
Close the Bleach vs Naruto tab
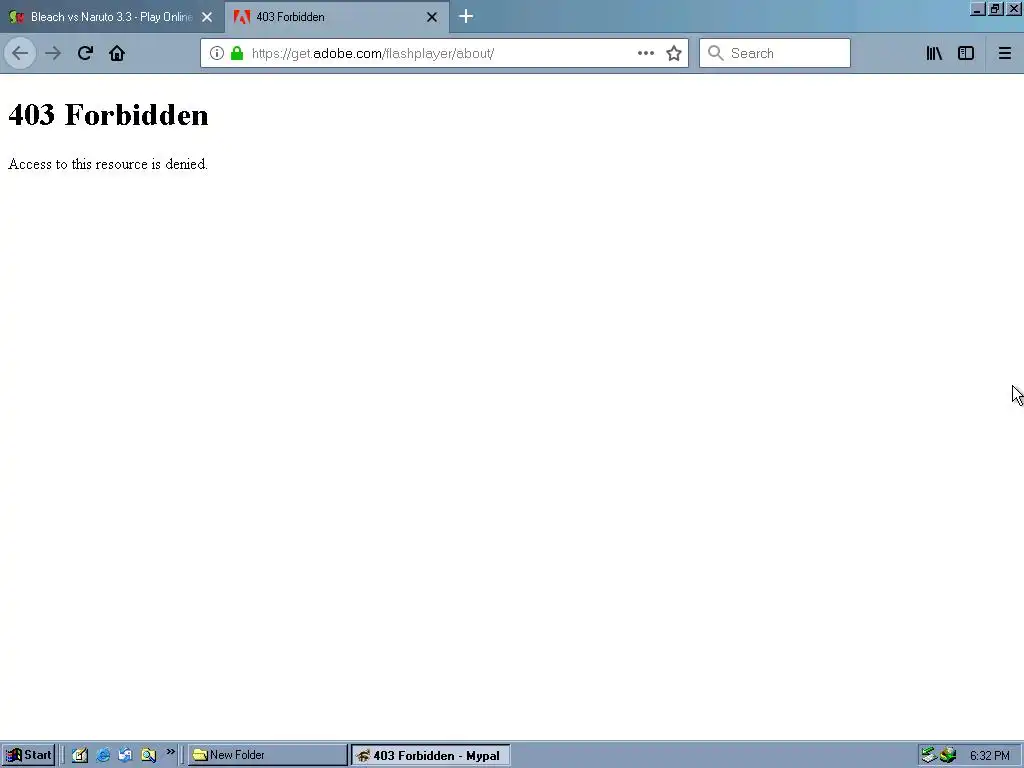pyautogui.click(x=207, y=17)
